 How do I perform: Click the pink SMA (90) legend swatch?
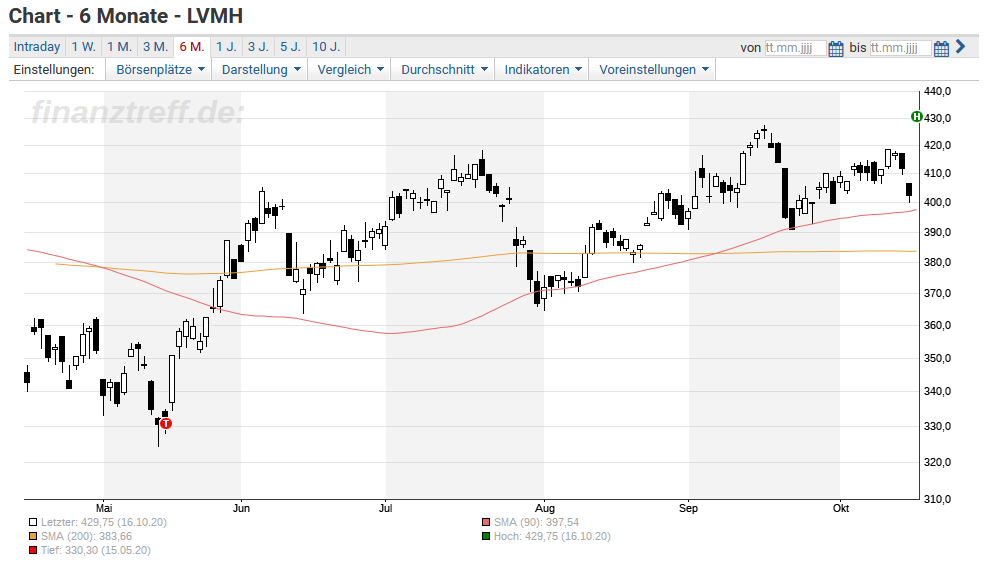(485, 522)
